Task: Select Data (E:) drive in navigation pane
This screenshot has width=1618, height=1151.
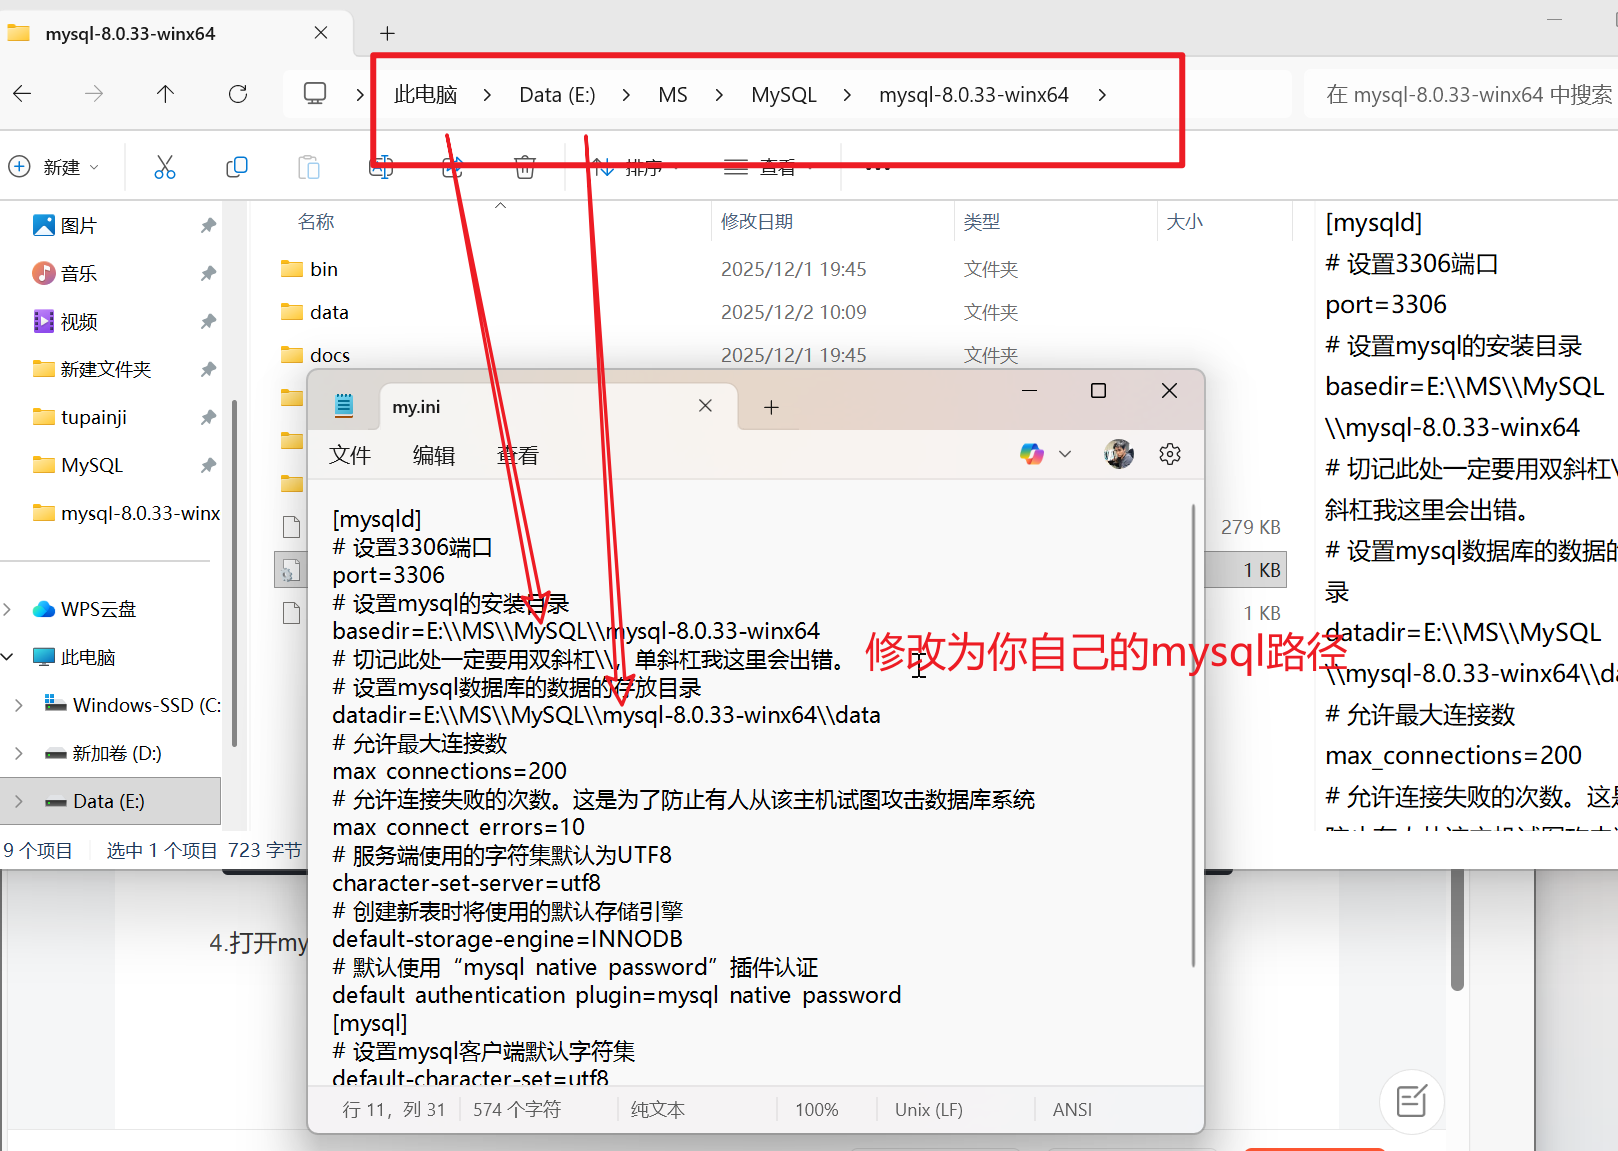Action: tap(110, 802)
